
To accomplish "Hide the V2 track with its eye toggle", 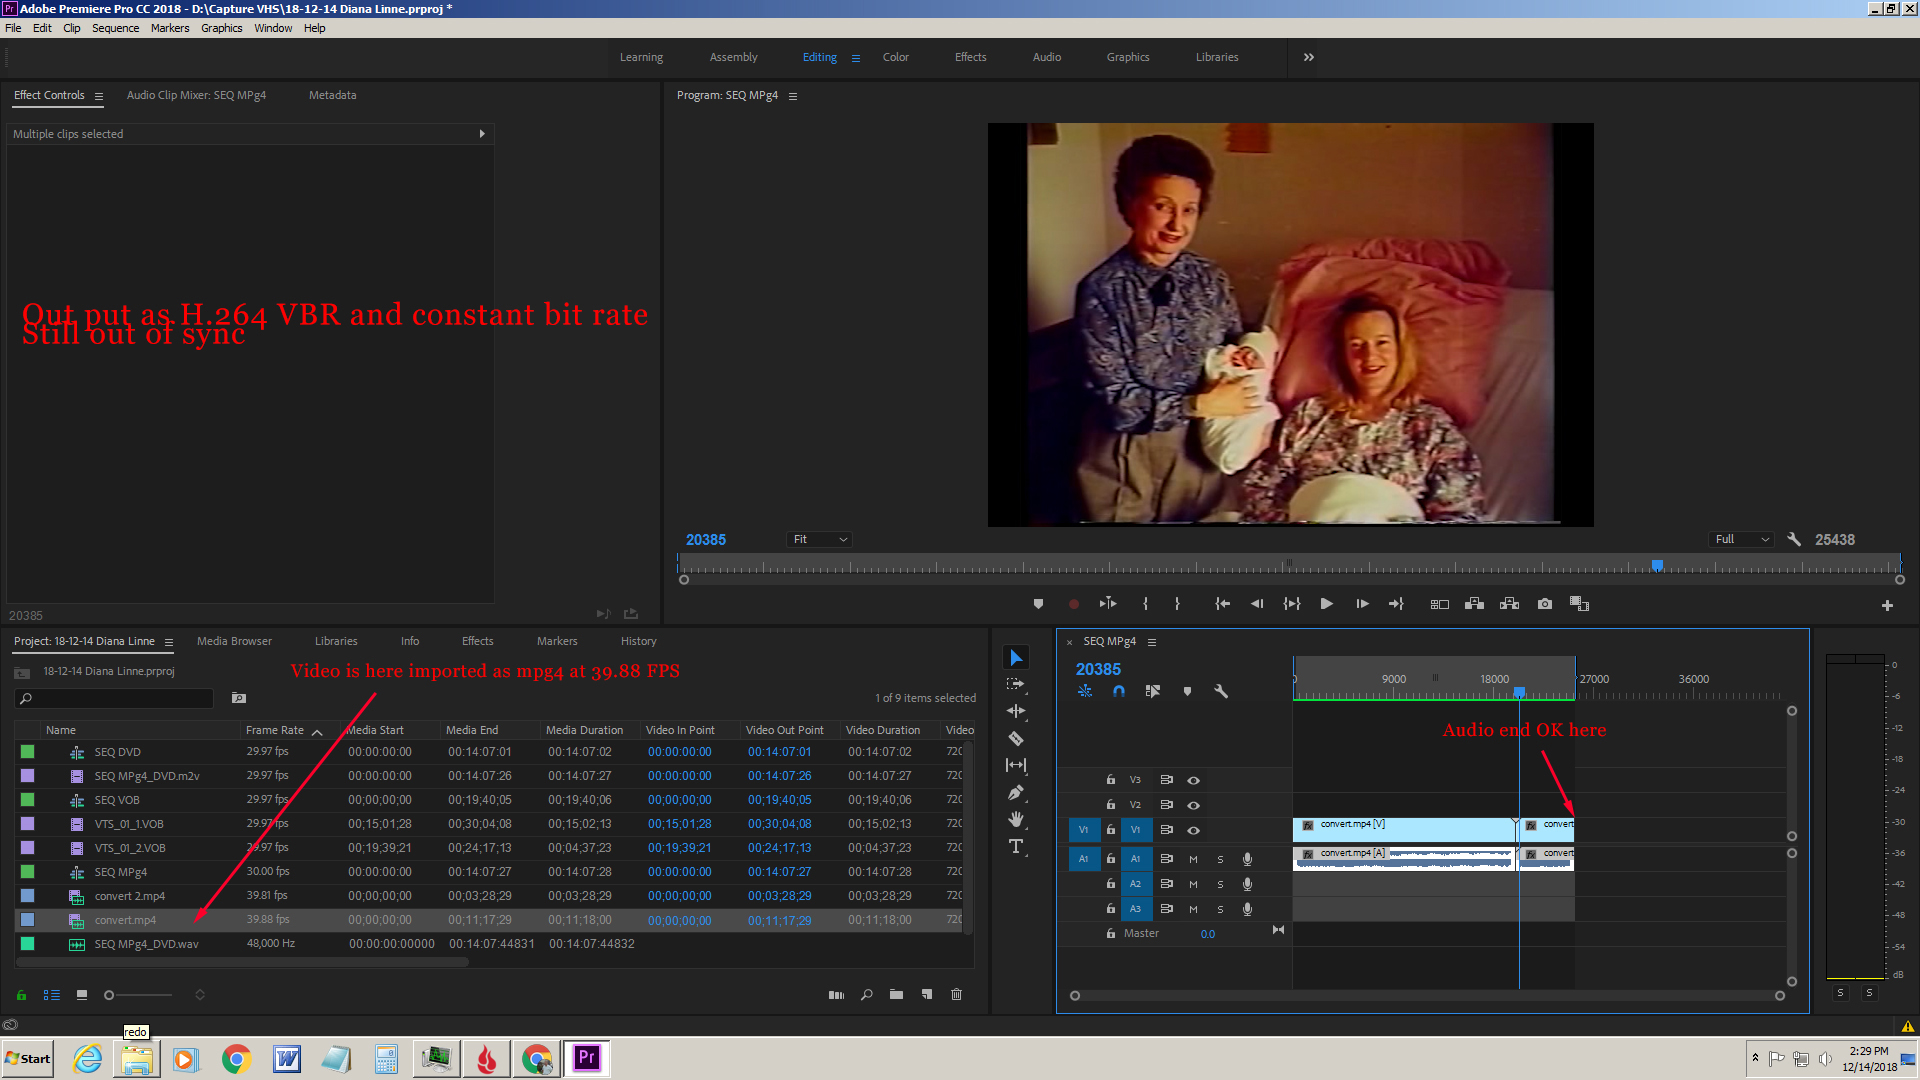I will [1193, 805].
